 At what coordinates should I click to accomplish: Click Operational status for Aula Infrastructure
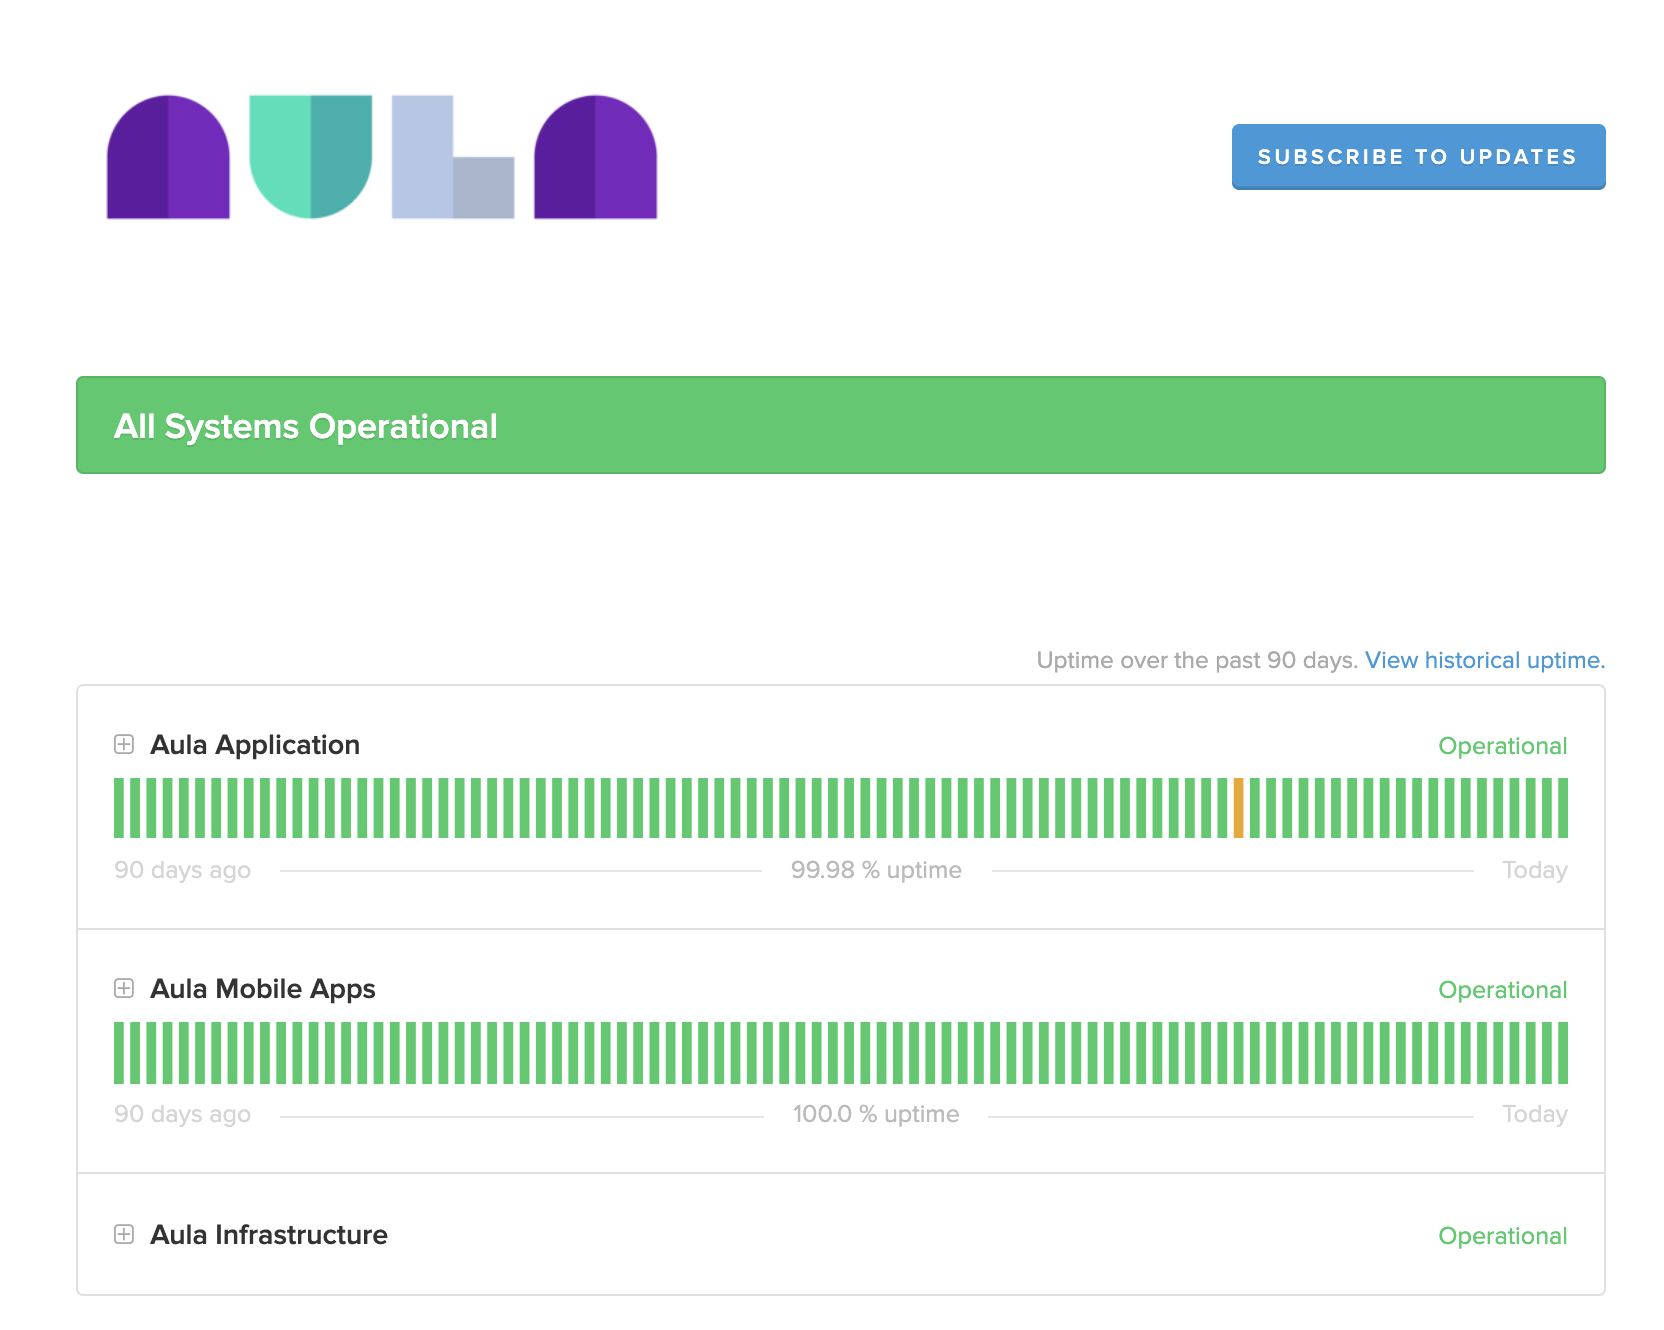(x=1503, y=1236)
